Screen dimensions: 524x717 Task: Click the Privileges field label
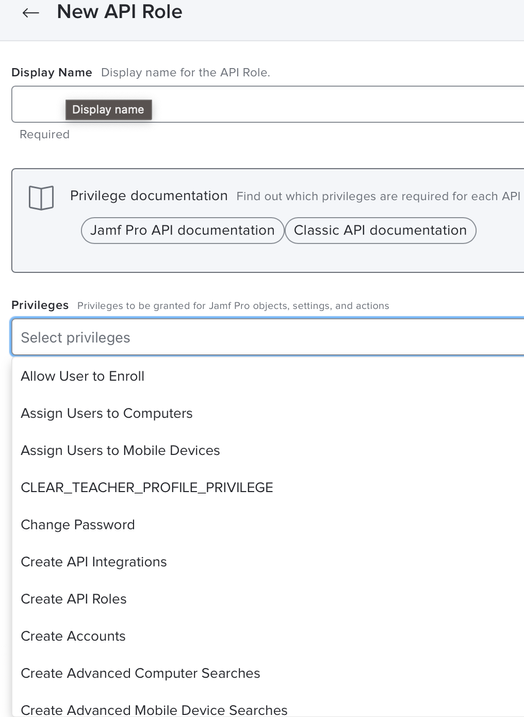tap(40, 305)
